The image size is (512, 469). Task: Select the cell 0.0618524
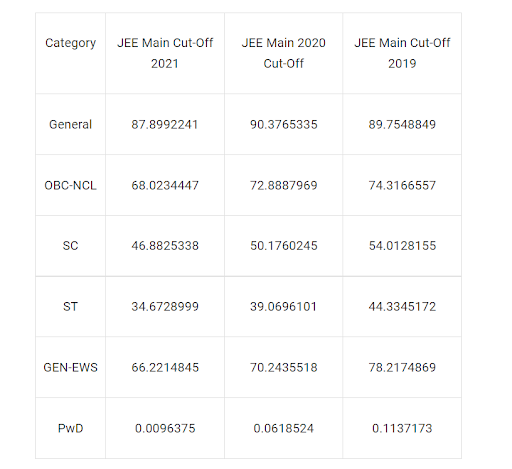tap(284, 428)
